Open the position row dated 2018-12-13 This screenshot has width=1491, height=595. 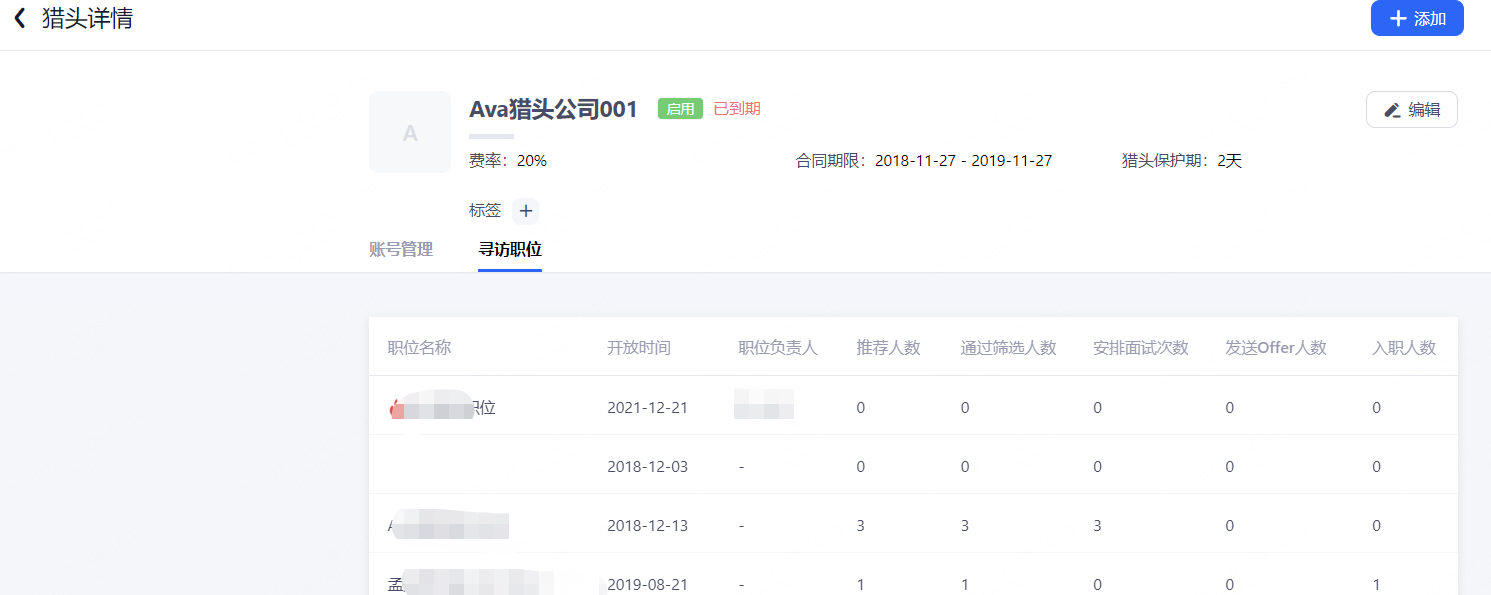pyautogui.click(x=450, y=525)
